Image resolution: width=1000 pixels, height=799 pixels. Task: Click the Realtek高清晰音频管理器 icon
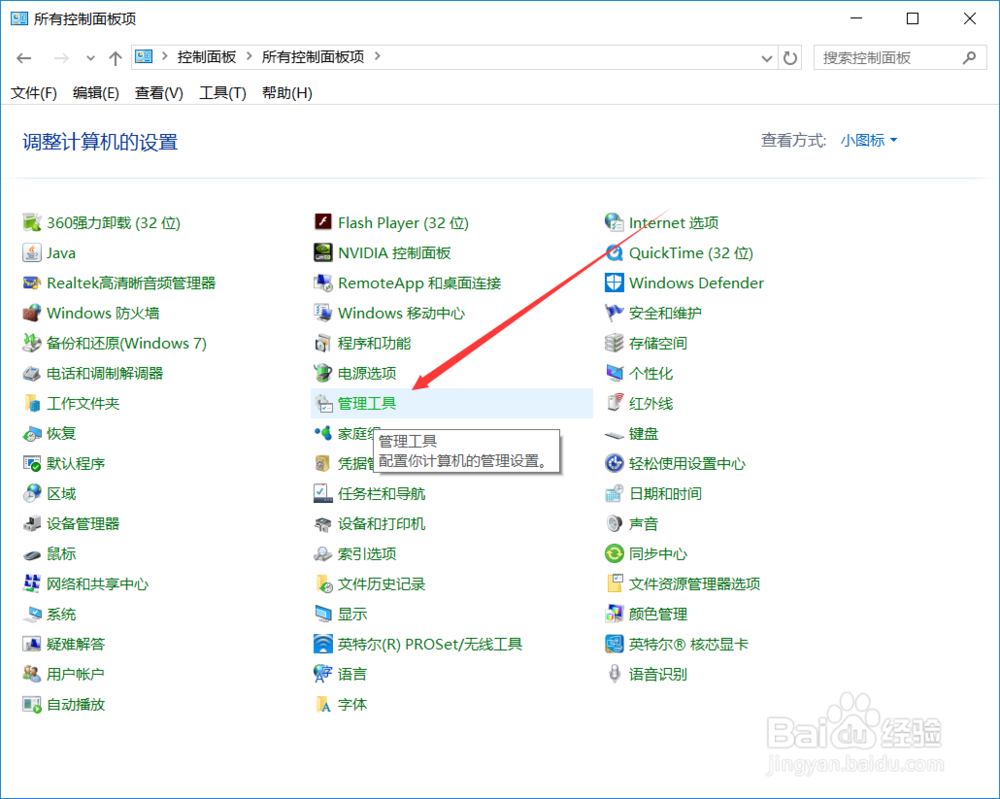[31, 282]
